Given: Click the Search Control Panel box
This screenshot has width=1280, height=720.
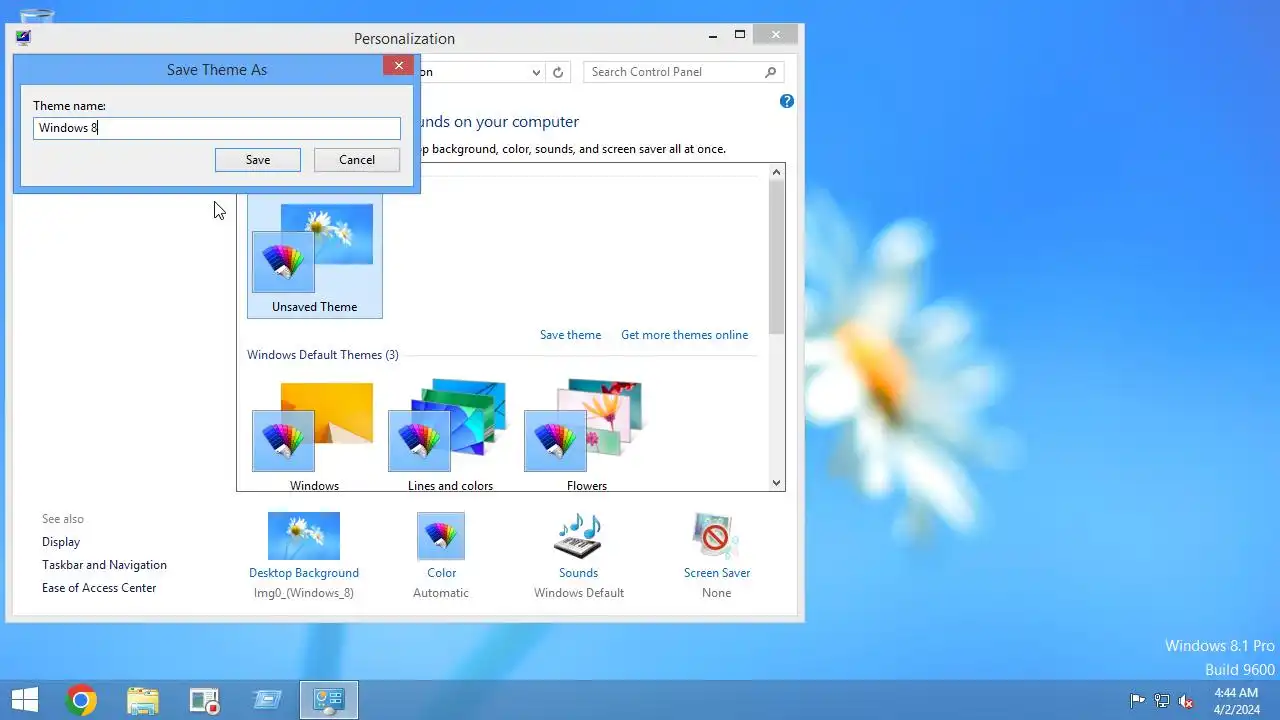Looking at the screenshot, I should click(683, 72).
